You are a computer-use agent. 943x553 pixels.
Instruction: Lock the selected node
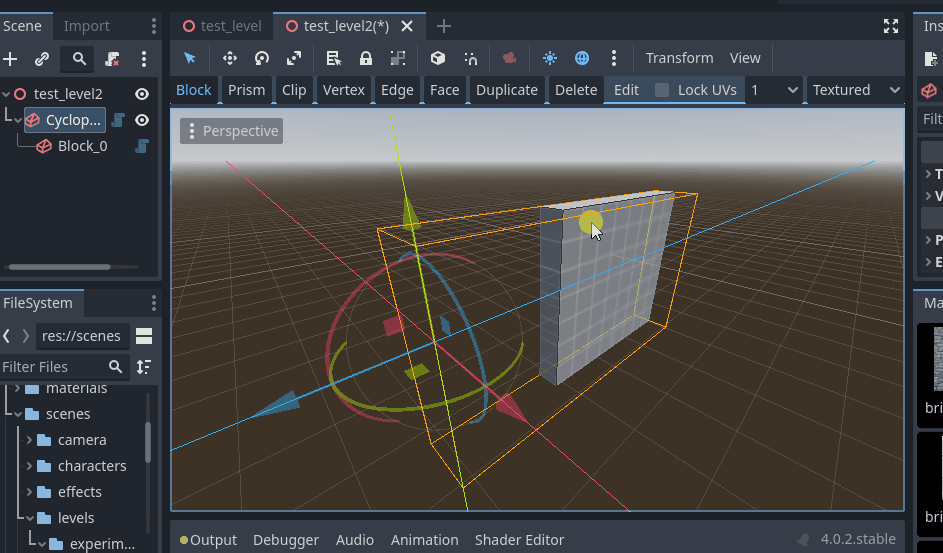tap(365, 58)
